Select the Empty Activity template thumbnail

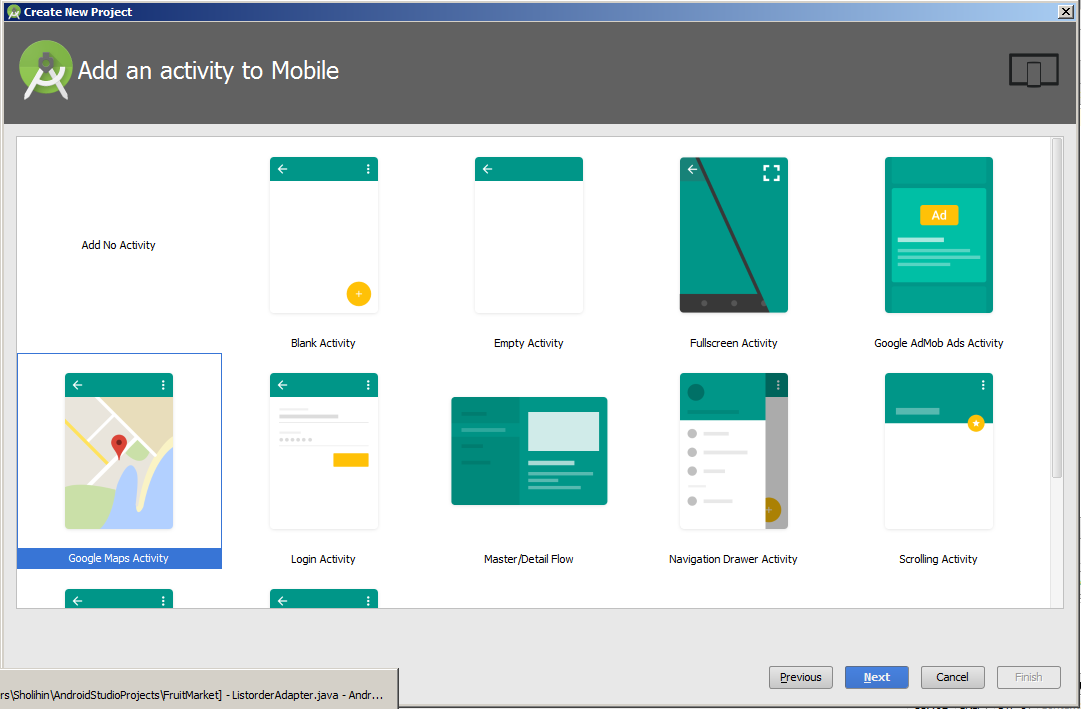click(x=529, y=235)
